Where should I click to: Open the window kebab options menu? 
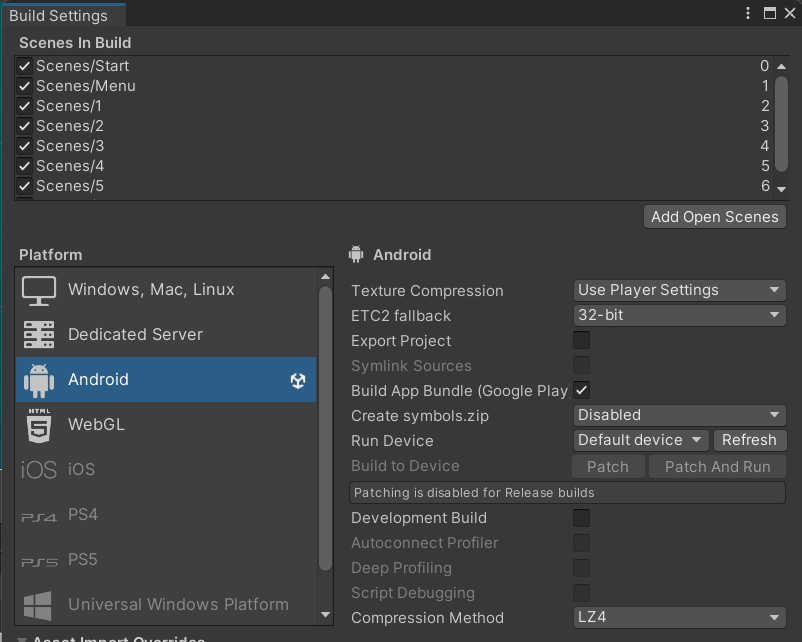pyautogui.click(x=748, y=13)
